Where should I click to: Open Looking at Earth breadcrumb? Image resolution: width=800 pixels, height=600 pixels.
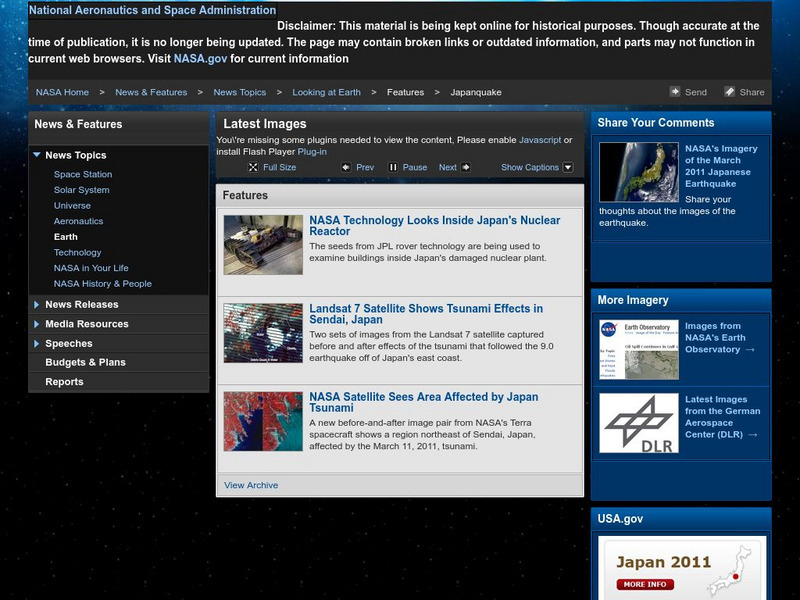pyautogui.click(x=327, y=92)
